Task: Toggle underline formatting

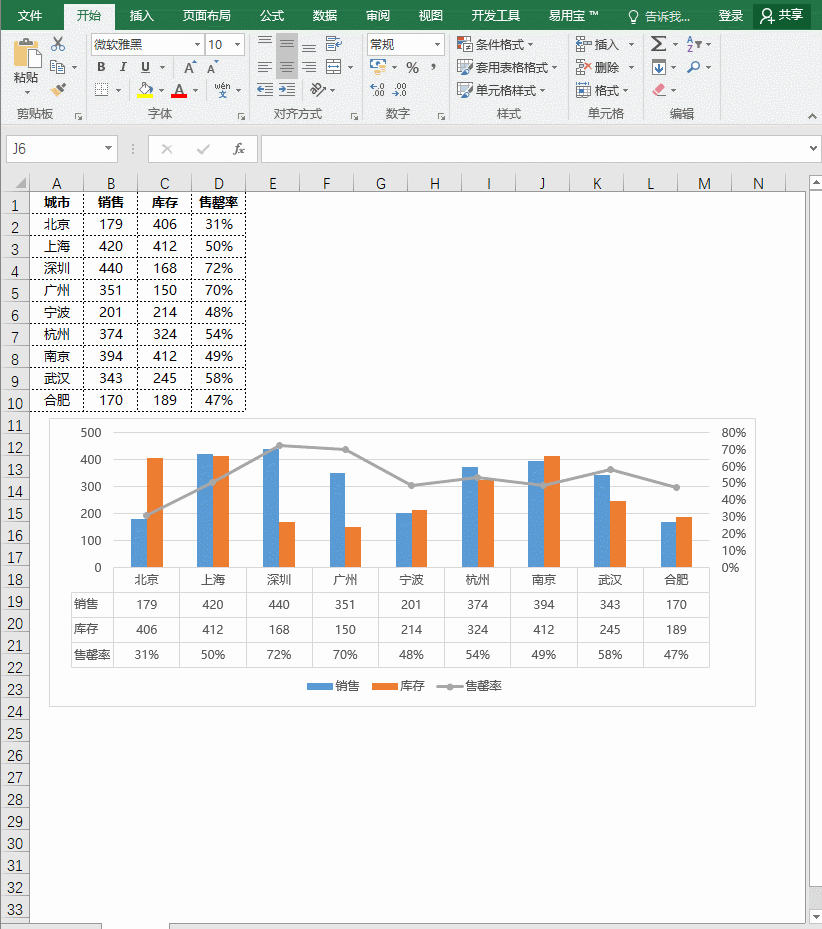Action: pos(145,67)
